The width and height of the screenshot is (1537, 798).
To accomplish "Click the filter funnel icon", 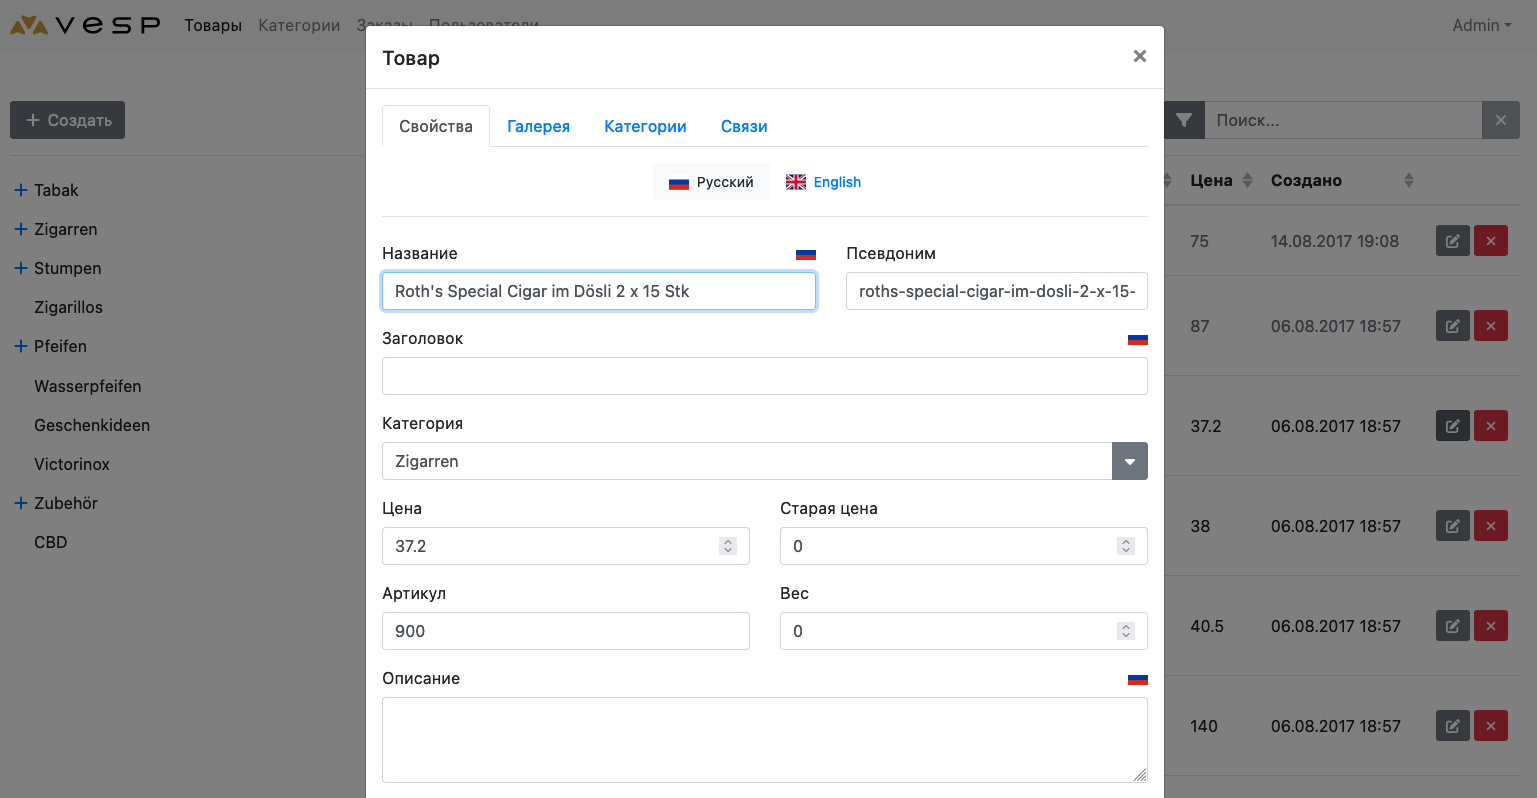I will pos(1184,120).
